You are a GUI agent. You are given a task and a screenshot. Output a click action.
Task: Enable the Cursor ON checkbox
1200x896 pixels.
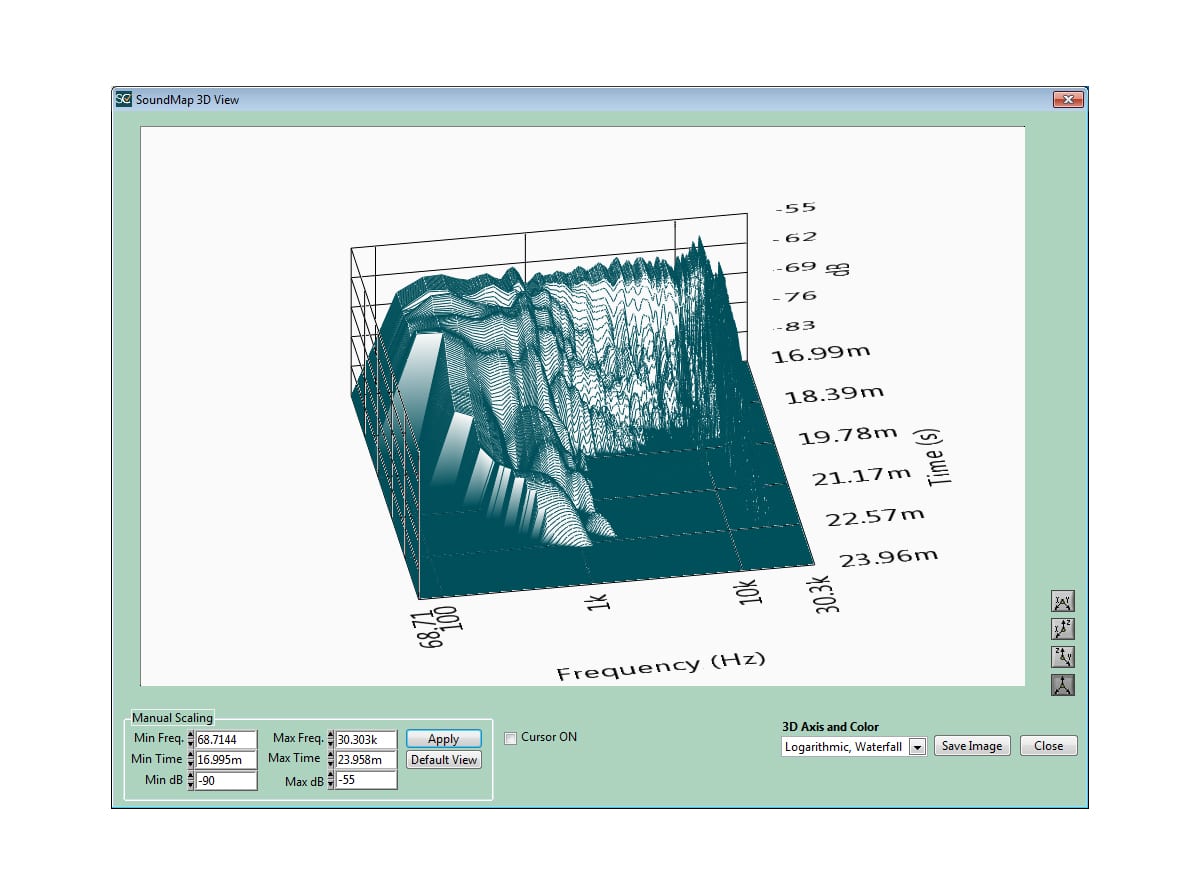(512, 738)
